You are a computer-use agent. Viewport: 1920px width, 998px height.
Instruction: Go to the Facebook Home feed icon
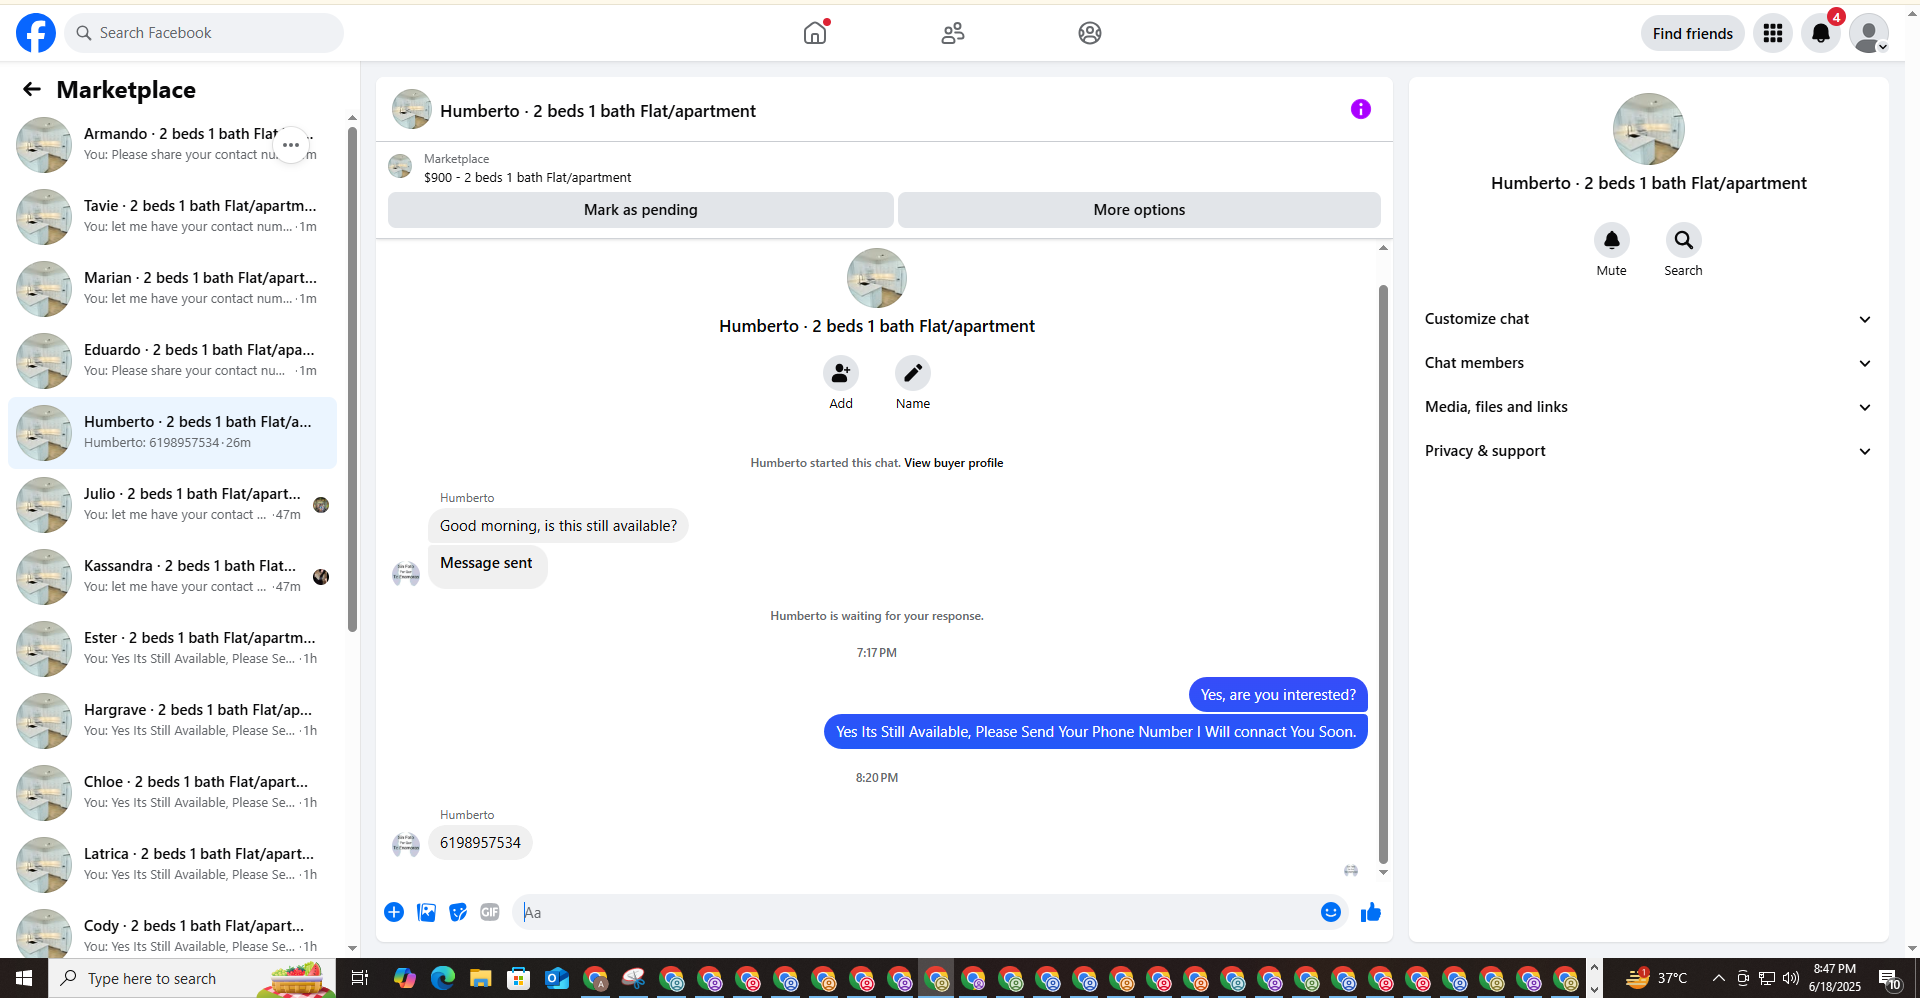click(x=815, y=33)
